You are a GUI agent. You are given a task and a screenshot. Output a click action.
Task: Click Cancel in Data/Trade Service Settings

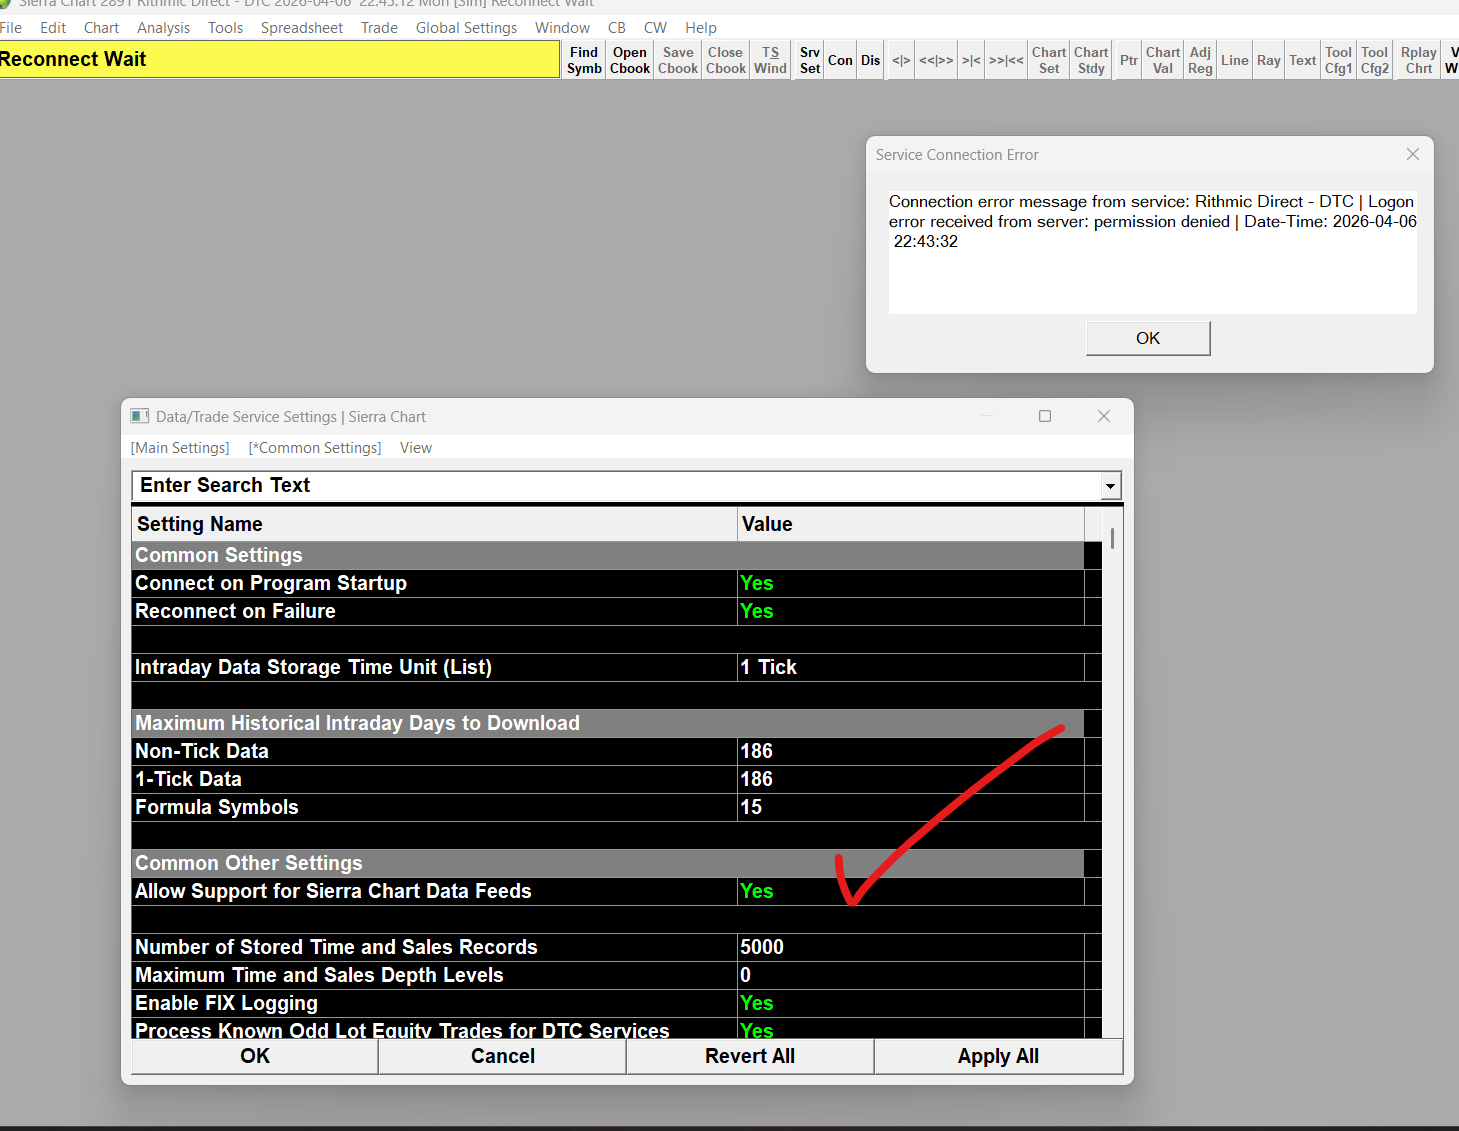(x=503, y=1056)
